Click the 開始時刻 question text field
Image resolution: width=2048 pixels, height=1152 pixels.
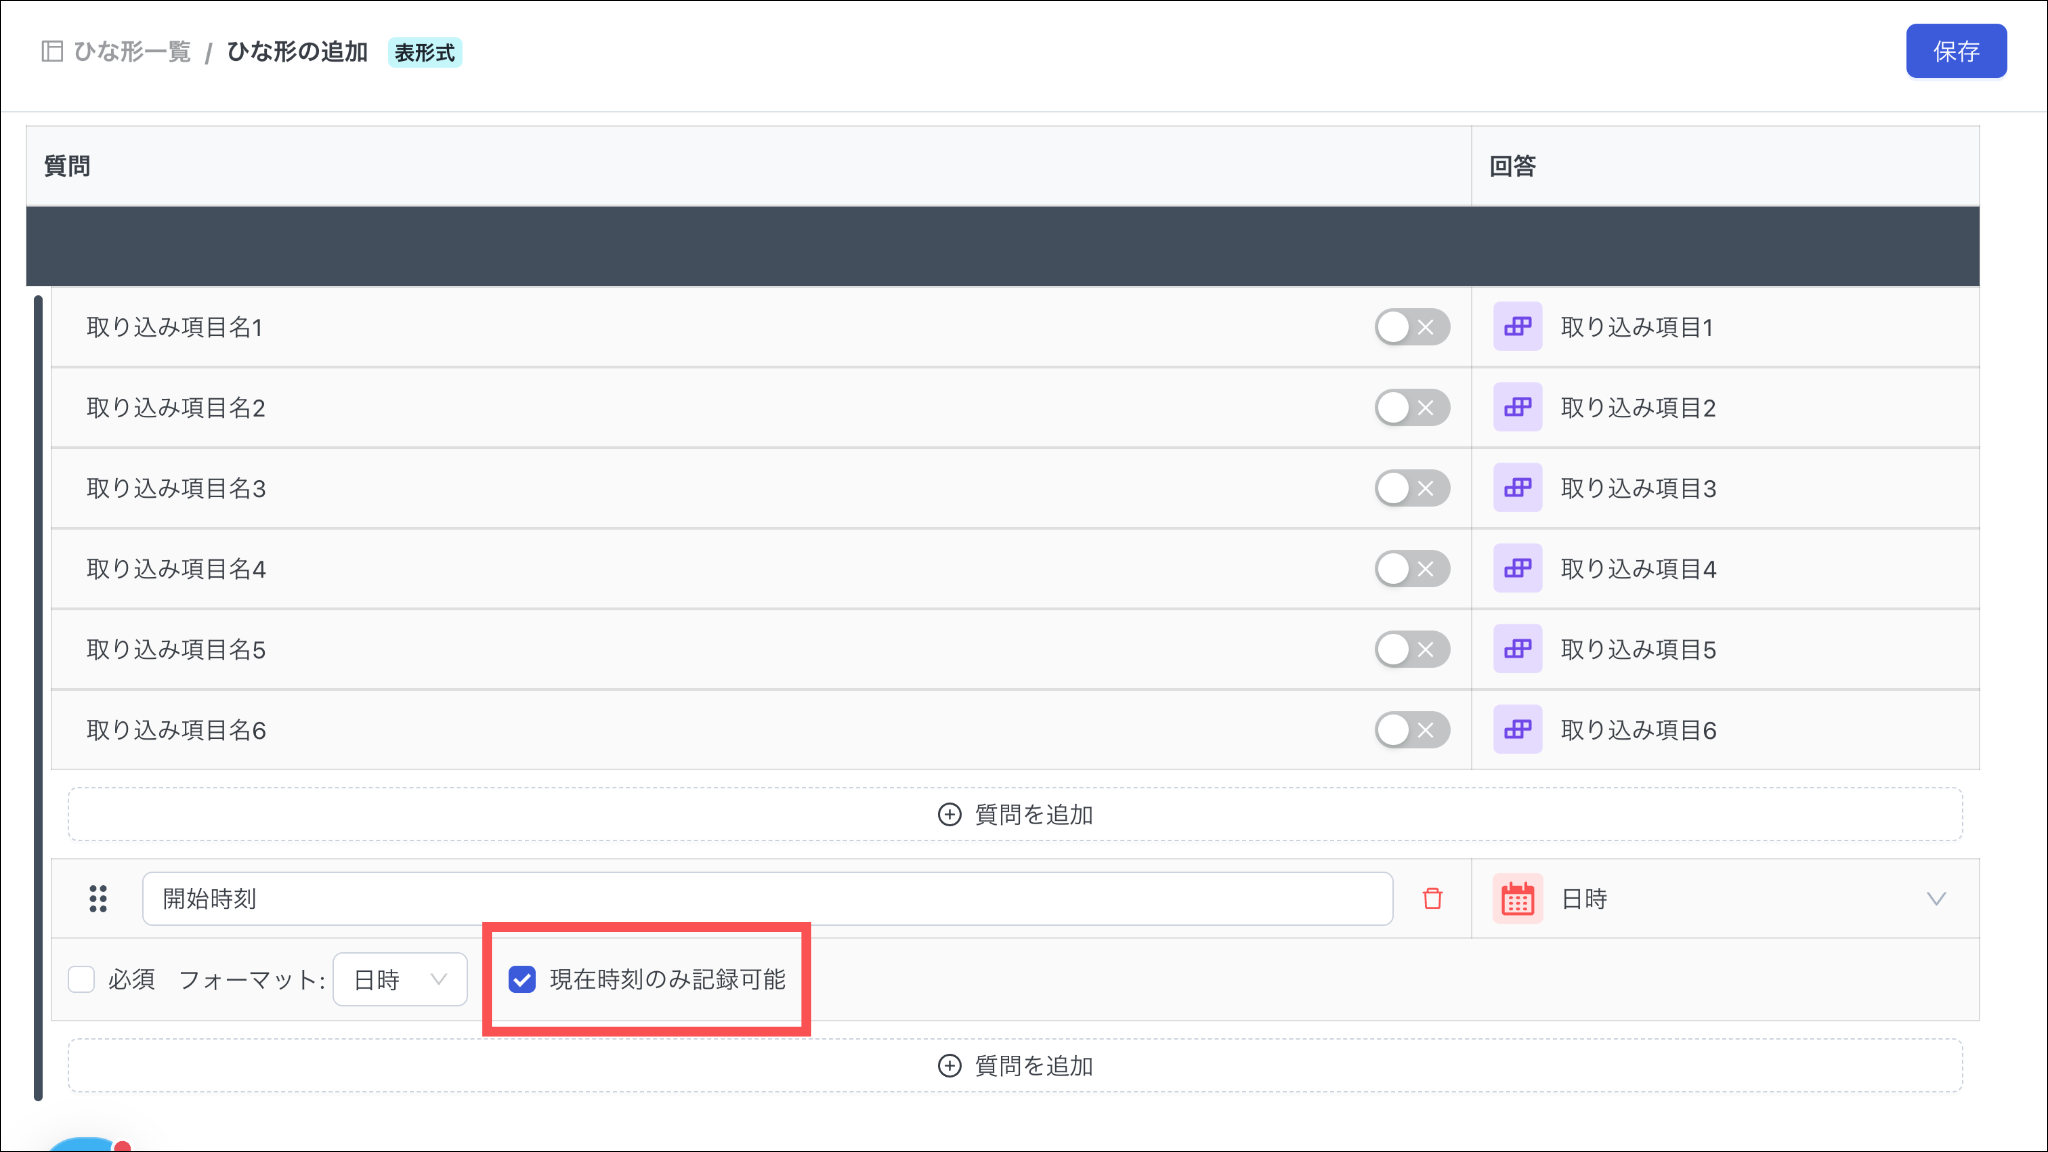pos(767,898)
